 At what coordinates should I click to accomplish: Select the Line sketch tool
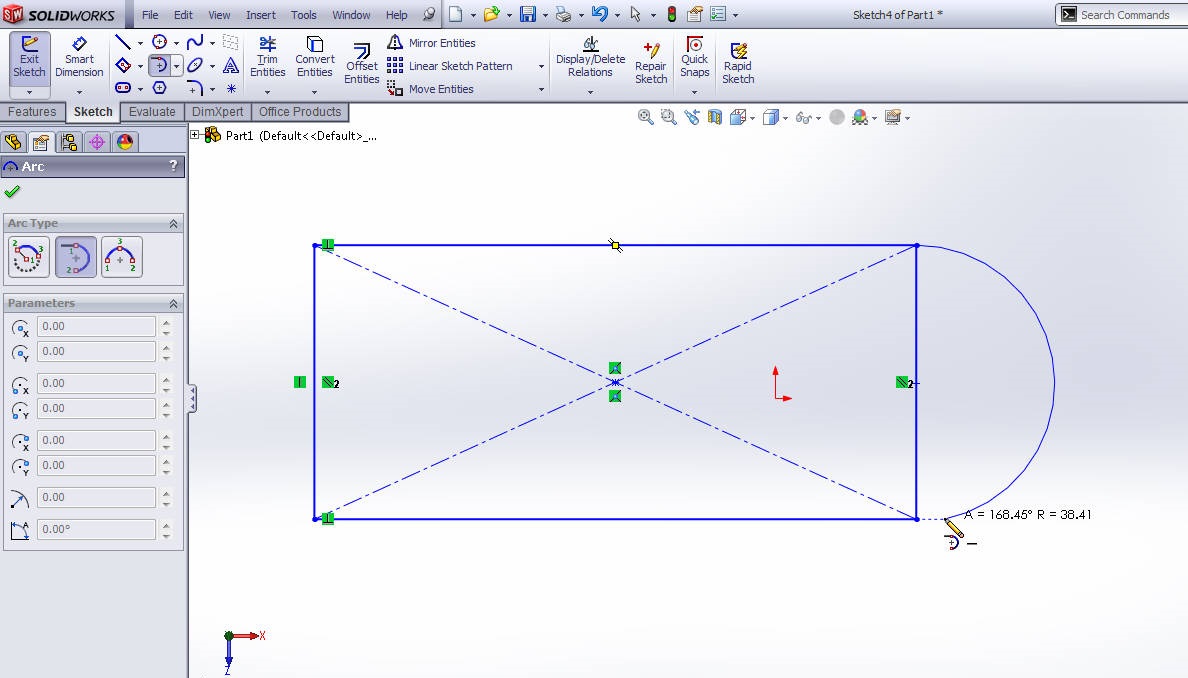pyautogui.click(x=122, y=41)
